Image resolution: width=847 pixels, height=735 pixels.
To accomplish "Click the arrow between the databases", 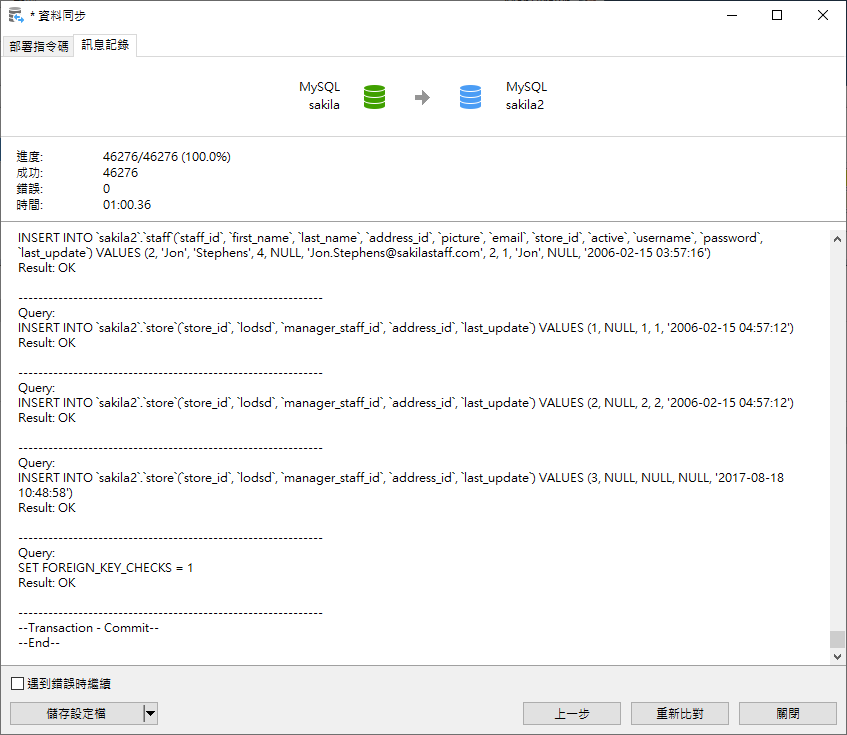I will pyautogui.click(x=422, y=97).
